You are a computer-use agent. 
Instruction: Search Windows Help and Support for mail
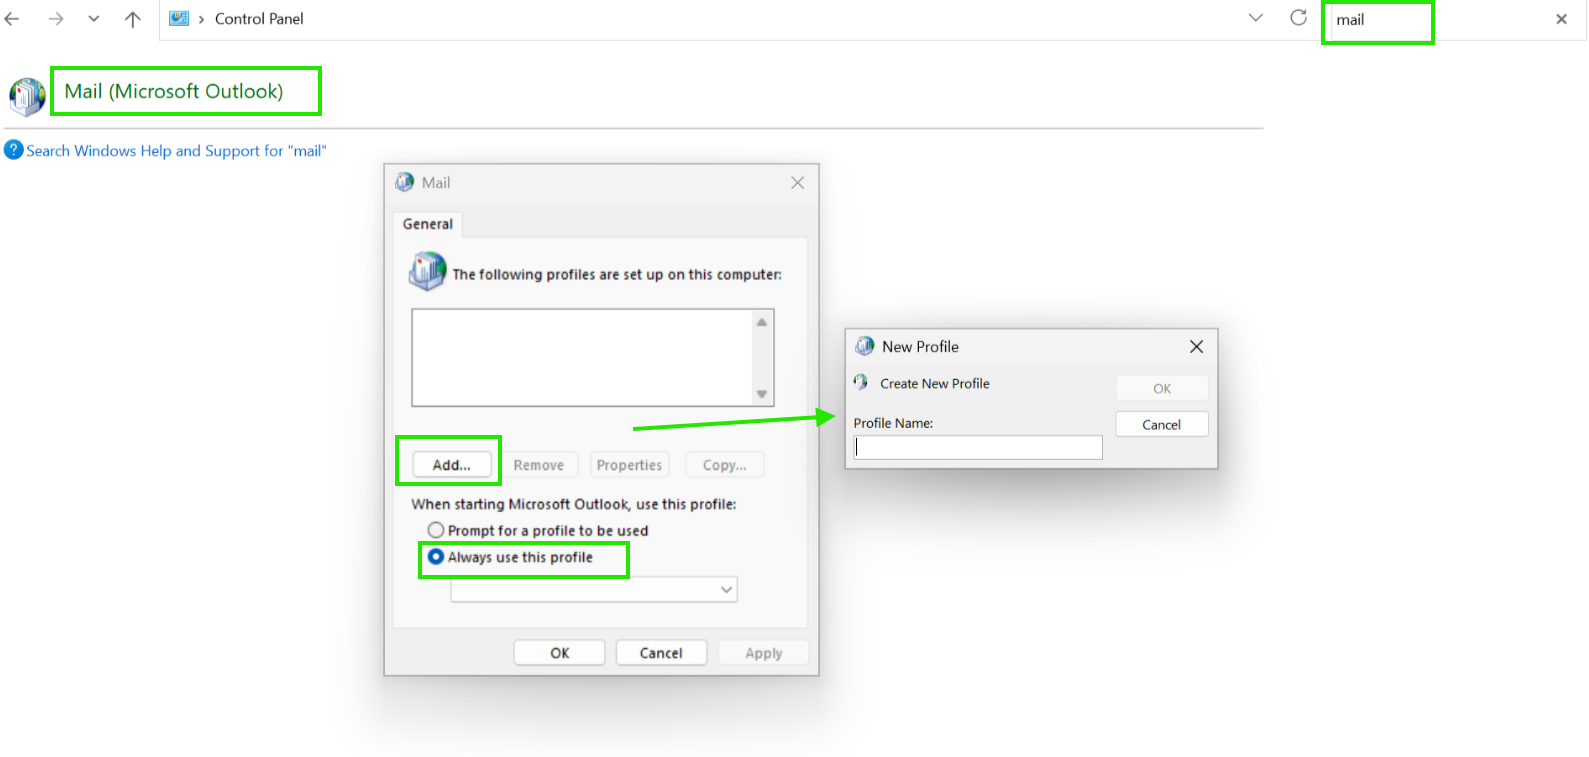[x=176, y=151]
